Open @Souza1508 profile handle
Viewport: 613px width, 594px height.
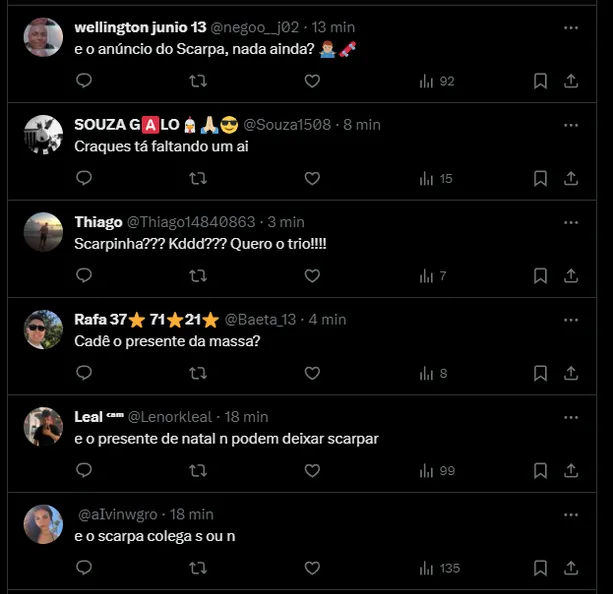click(287, 125)
